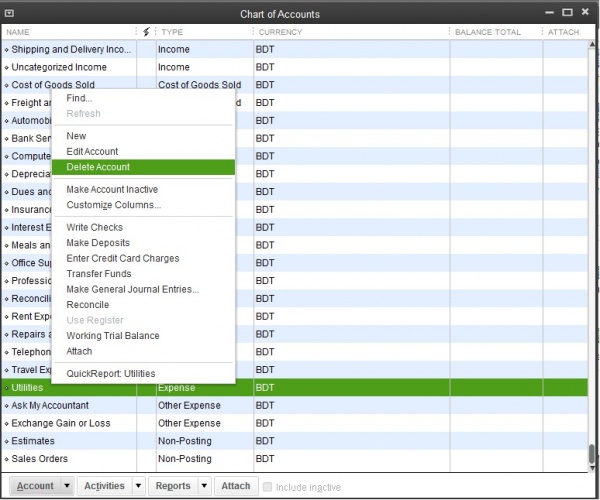Screen dimensions: 600x500
Task: Click the diamond icon beside Sales Orders
Action: pos(6,459)
